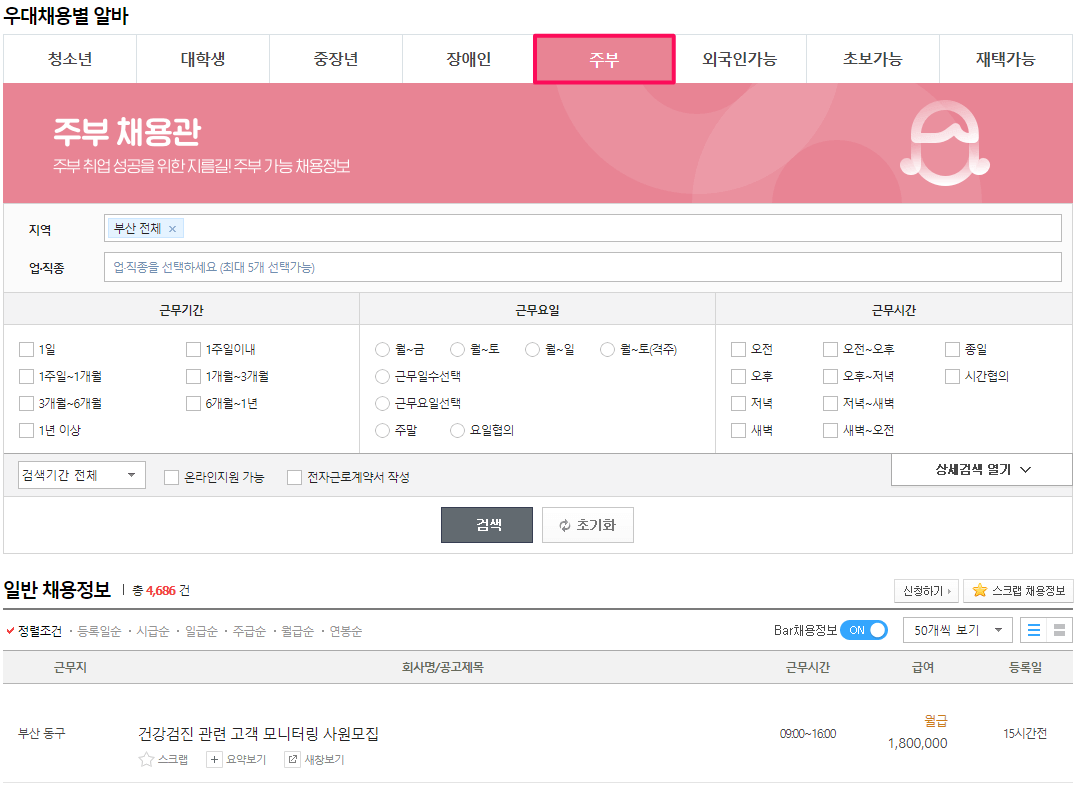Open the 재택가능 recruitment tab
Screen dimensions: 1076x785
point(1007,58)
